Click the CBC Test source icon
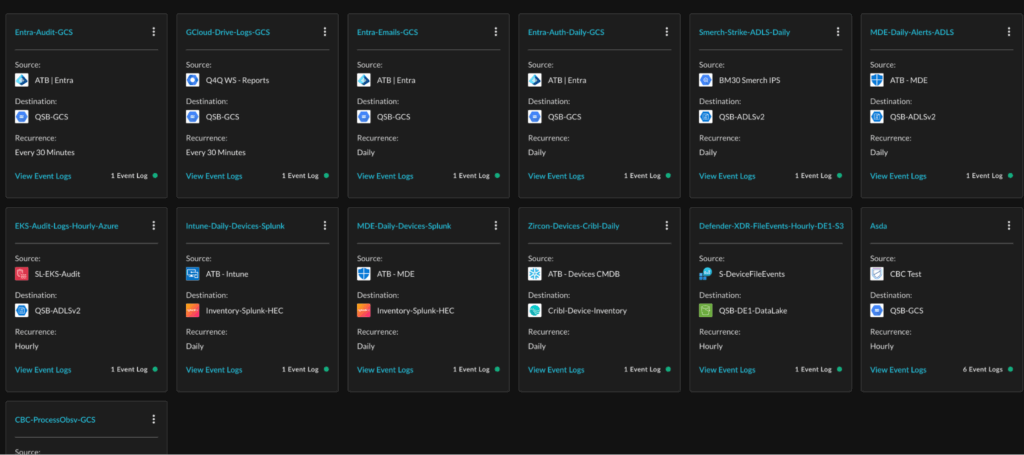1024x455 pixels. tap(877, 274)
